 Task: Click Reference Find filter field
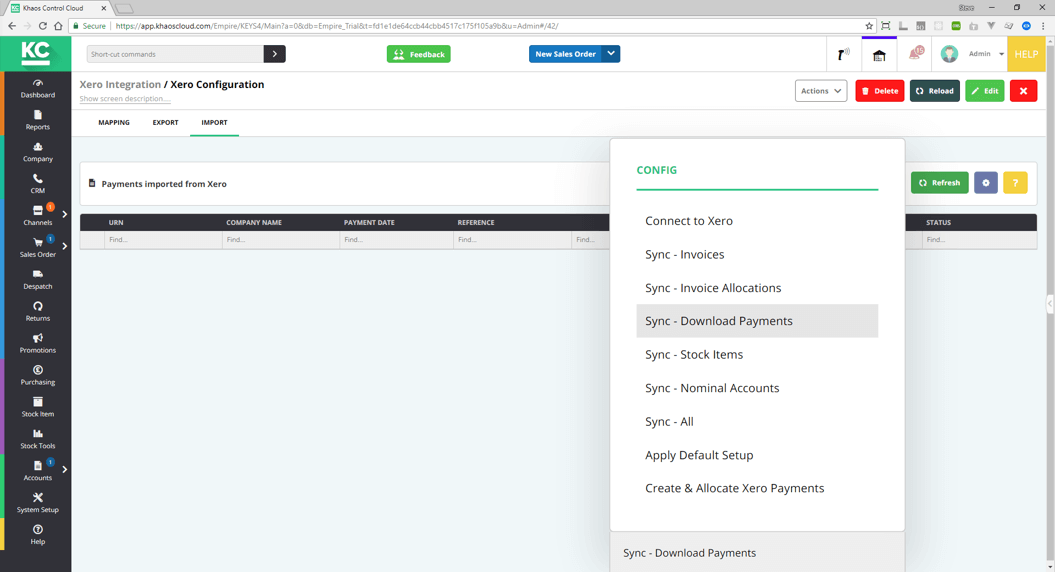point(513,240)
